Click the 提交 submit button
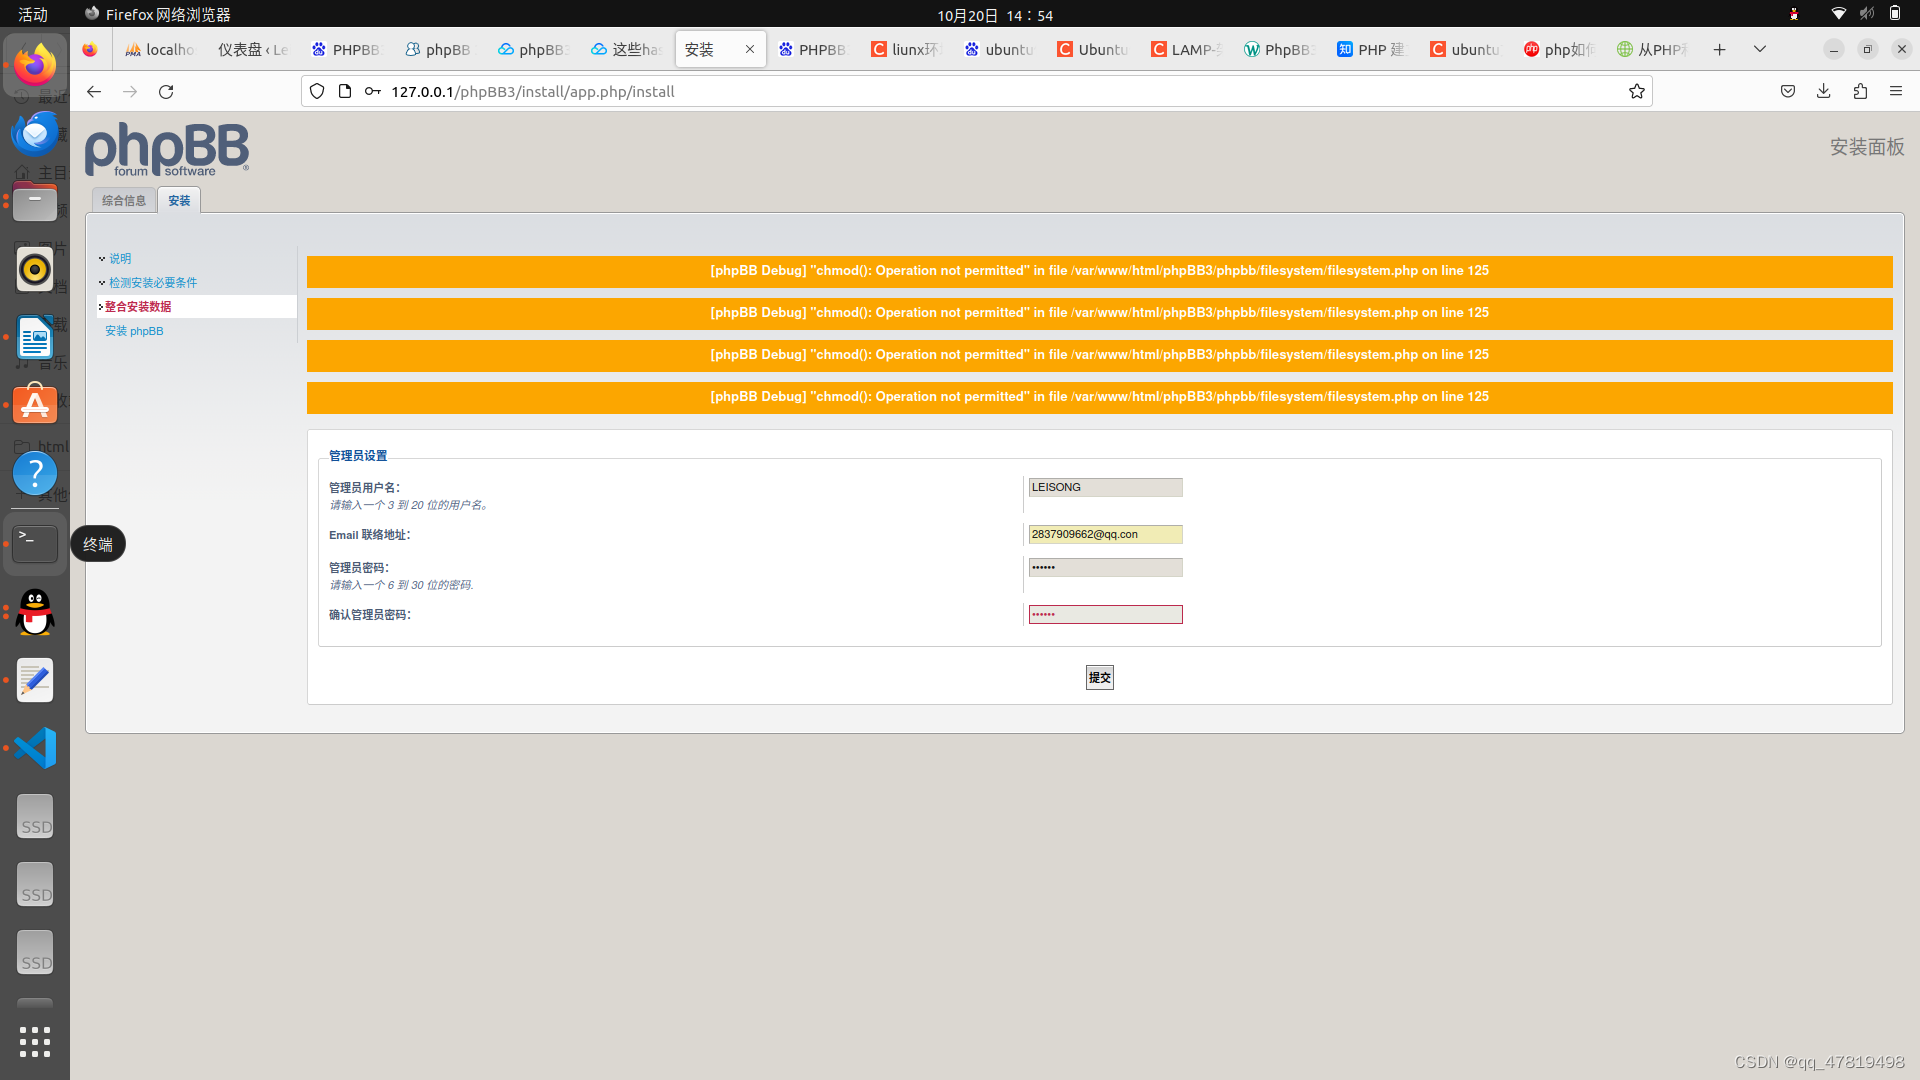Screen dimensions: 1920x1080 click(x=1099, y=677)
